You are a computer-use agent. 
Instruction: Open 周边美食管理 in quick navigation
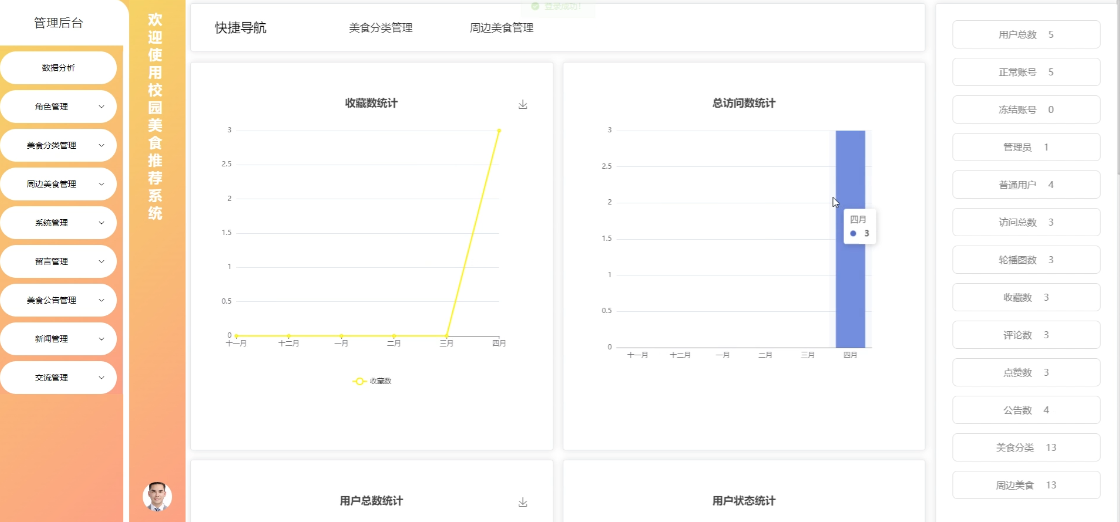tap(501, 29)
